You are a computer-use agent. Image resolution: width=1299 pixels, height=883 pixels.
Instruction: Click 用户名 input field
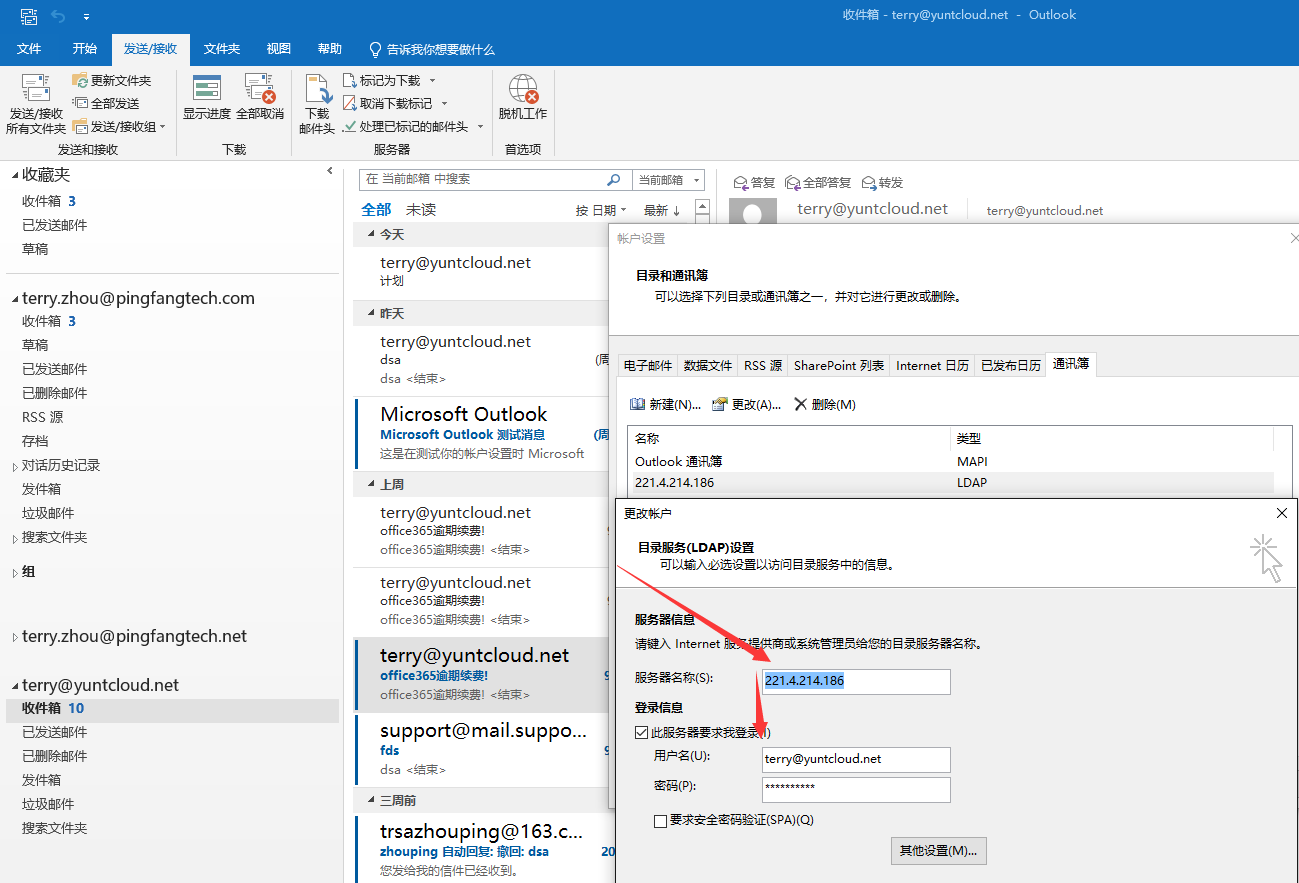[856, 759]
